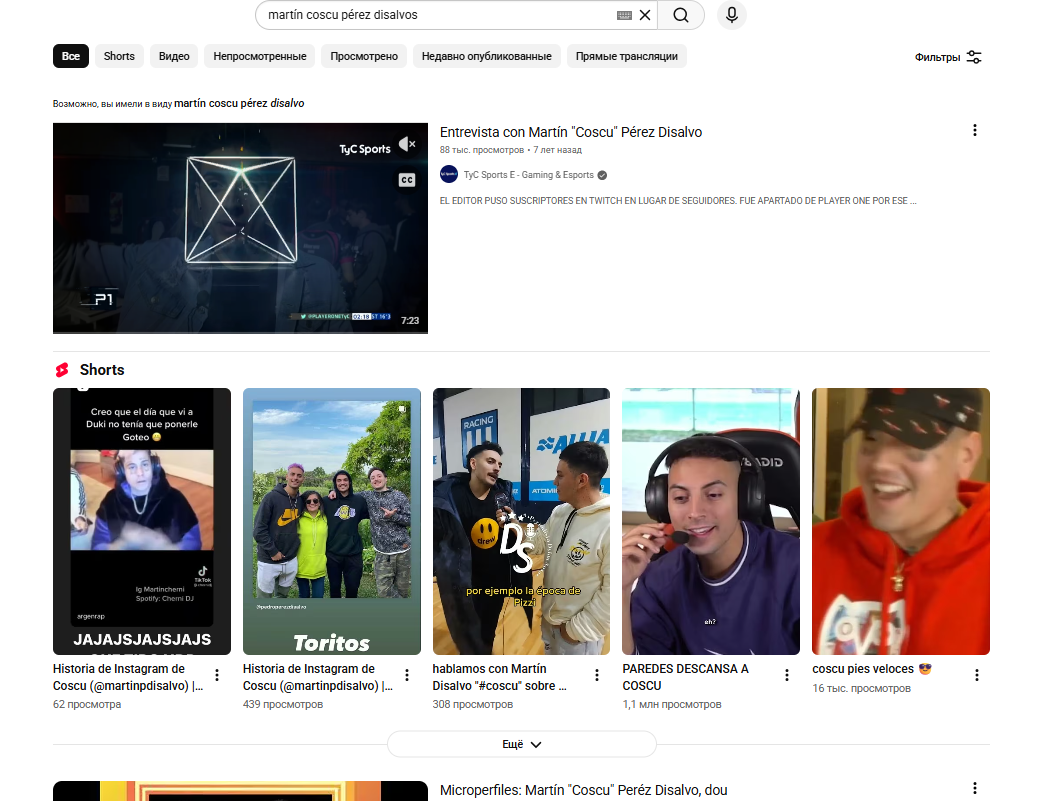1043x801 pixels.
Task: Select the Shorts filter chip
Action: click(119, 56)
